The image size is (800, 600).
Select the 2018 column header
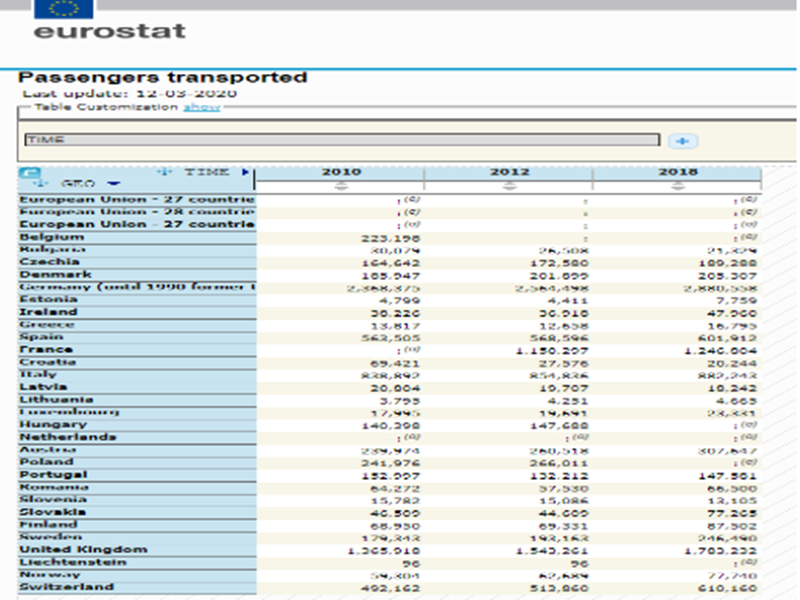678,172
